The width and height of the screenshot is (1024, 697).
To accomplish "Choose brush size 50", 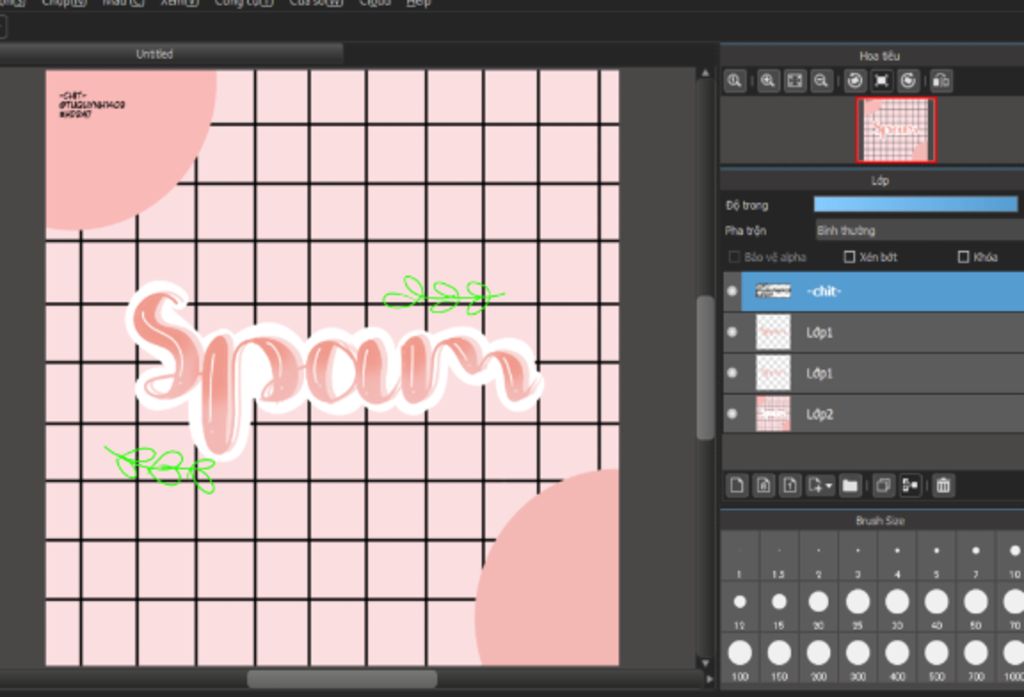I will click(976, 607).
